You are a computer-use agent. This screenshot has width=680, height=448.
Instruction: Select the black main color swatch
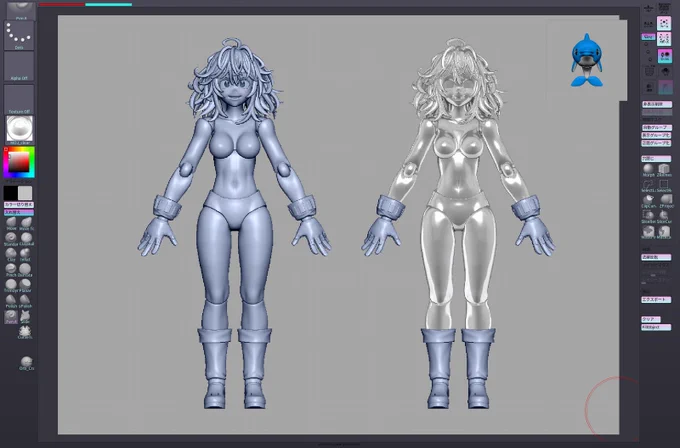coord(11,193)
